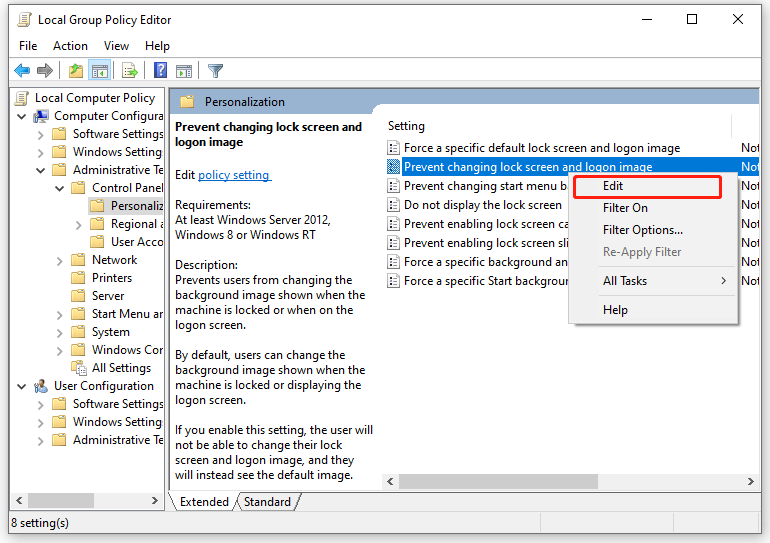Click the User Configuration user icon
This screenshot has height=543, width=770.
(x=41, y=386)
